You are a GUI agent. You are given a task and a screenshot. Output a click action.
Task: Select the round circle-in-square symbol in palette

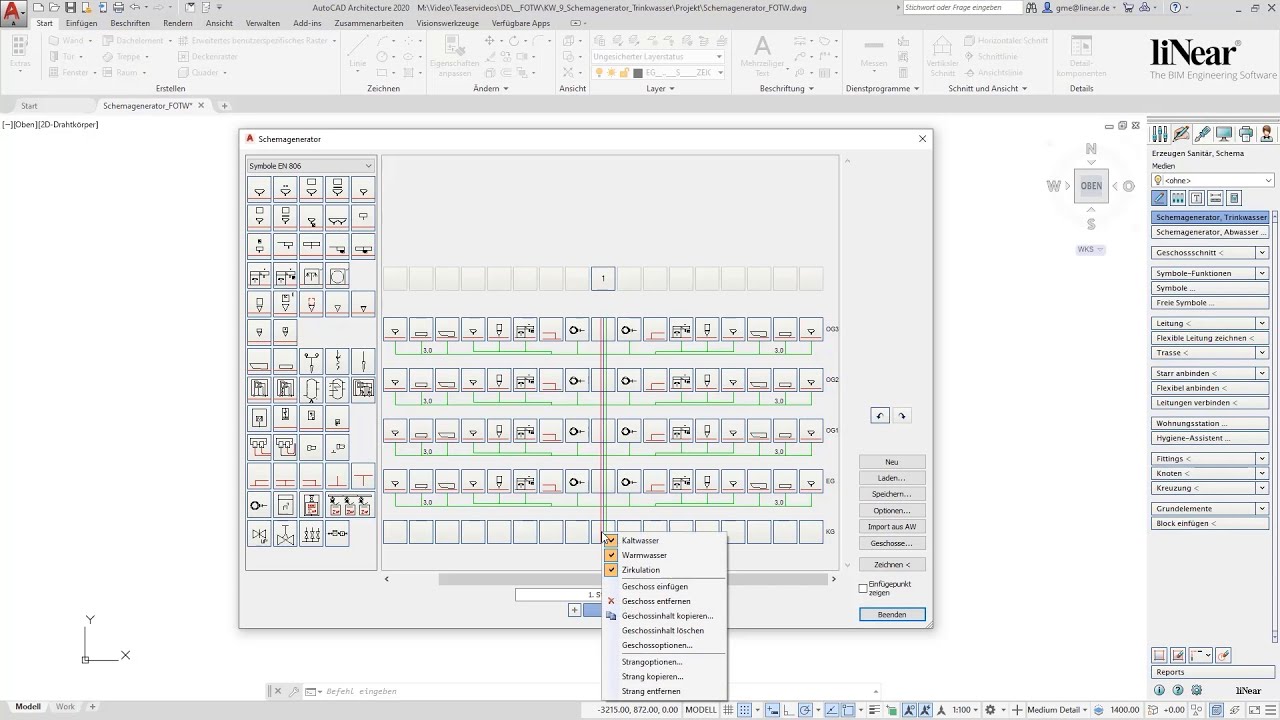tap(337, 276)
